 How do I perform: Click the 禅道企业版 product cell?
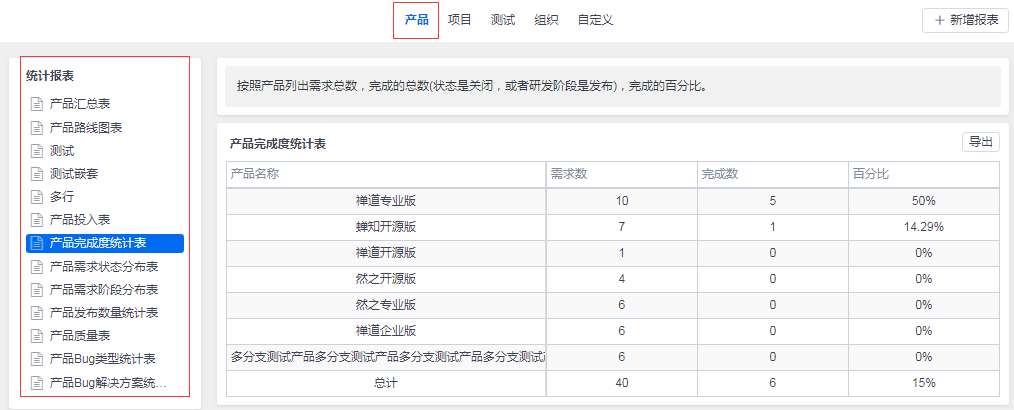386,331
